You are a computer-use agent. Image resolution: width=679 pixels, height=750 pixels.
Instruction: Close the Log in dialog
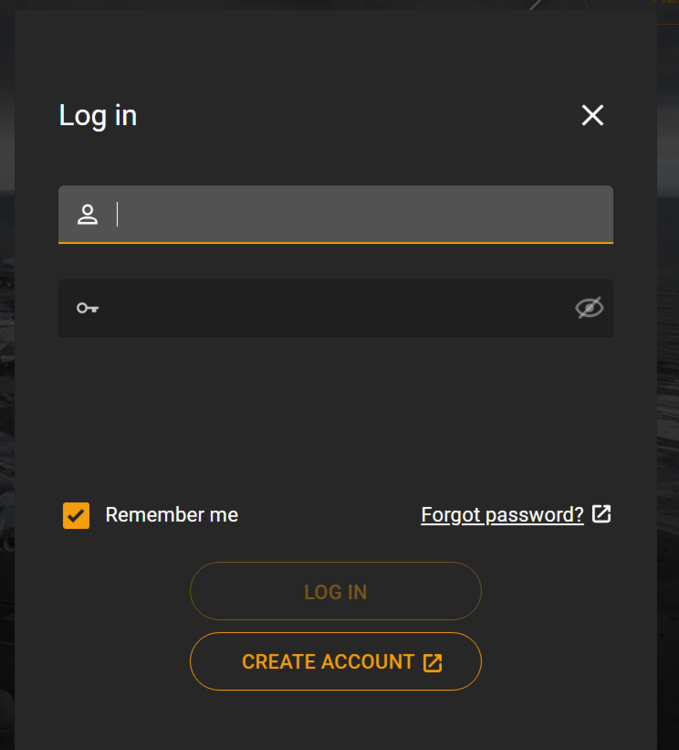pyautogui.click(x=593, y=115)
